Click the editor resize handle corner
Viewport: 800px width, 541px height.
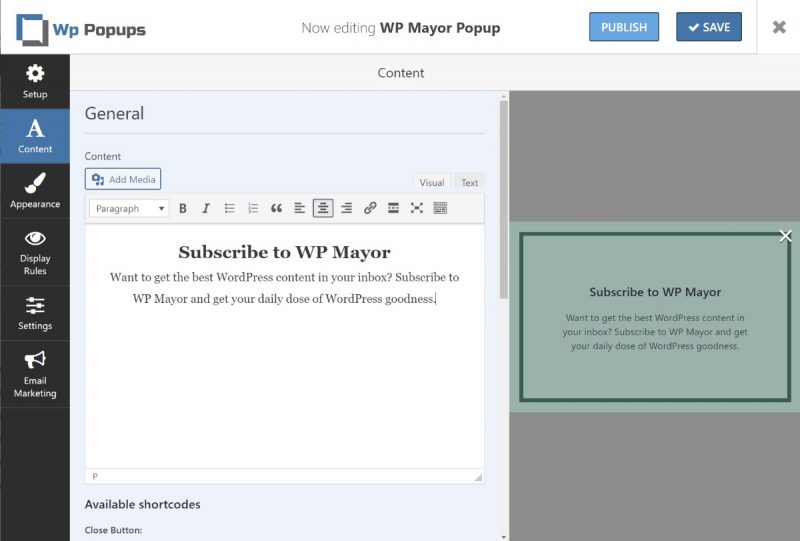coord(478,477)
